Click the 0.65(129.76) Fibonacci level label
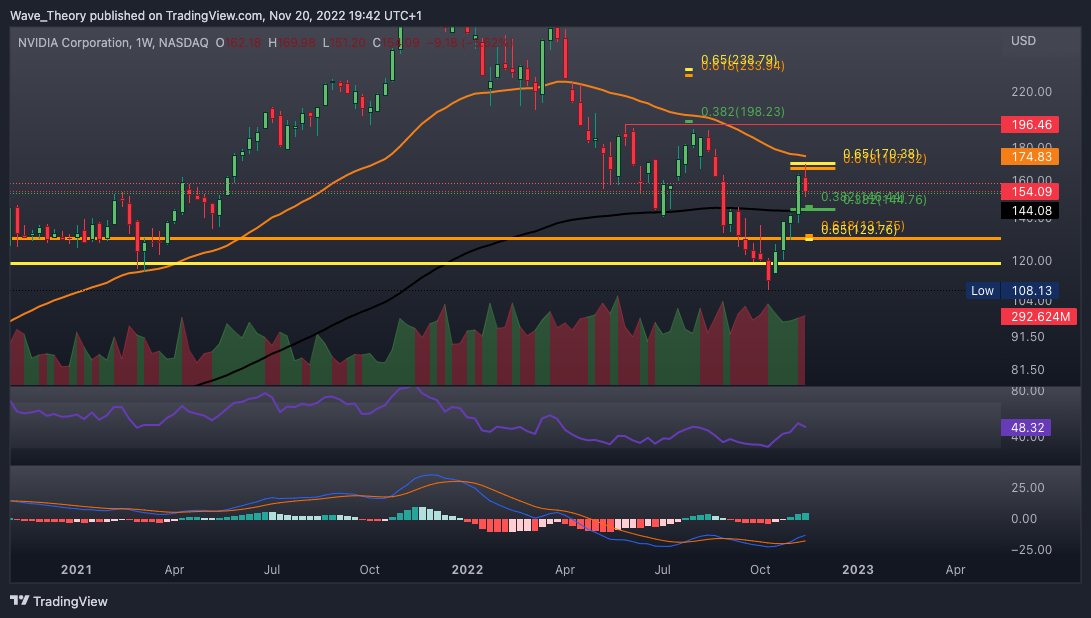 [x=859, y=230]
